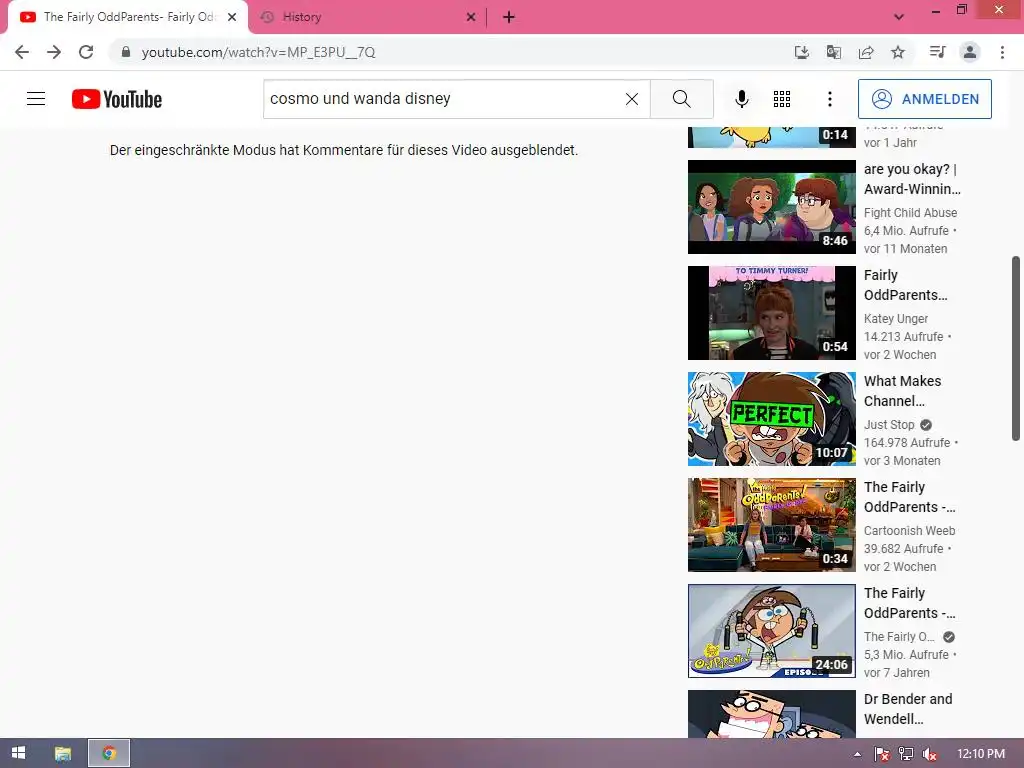Click 'Fairly OddParents...' title by Katey Unger
The height and width of the screenshot is (768, 1024).
pos(905,285)
